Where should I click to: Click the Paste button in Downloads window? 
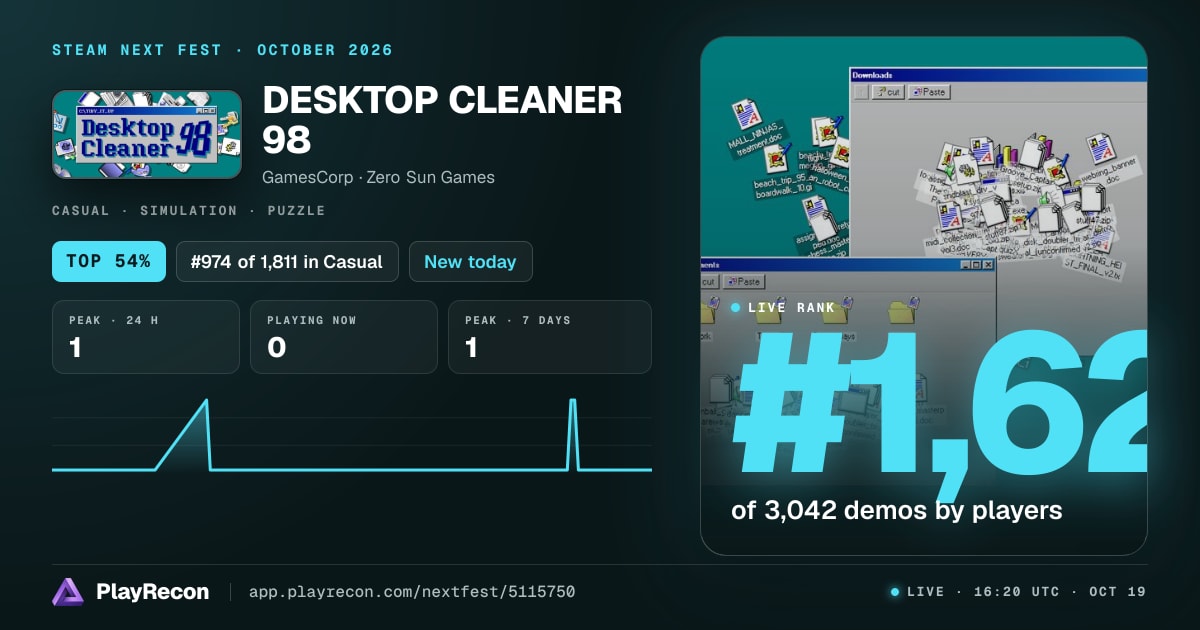coord(929,92)
